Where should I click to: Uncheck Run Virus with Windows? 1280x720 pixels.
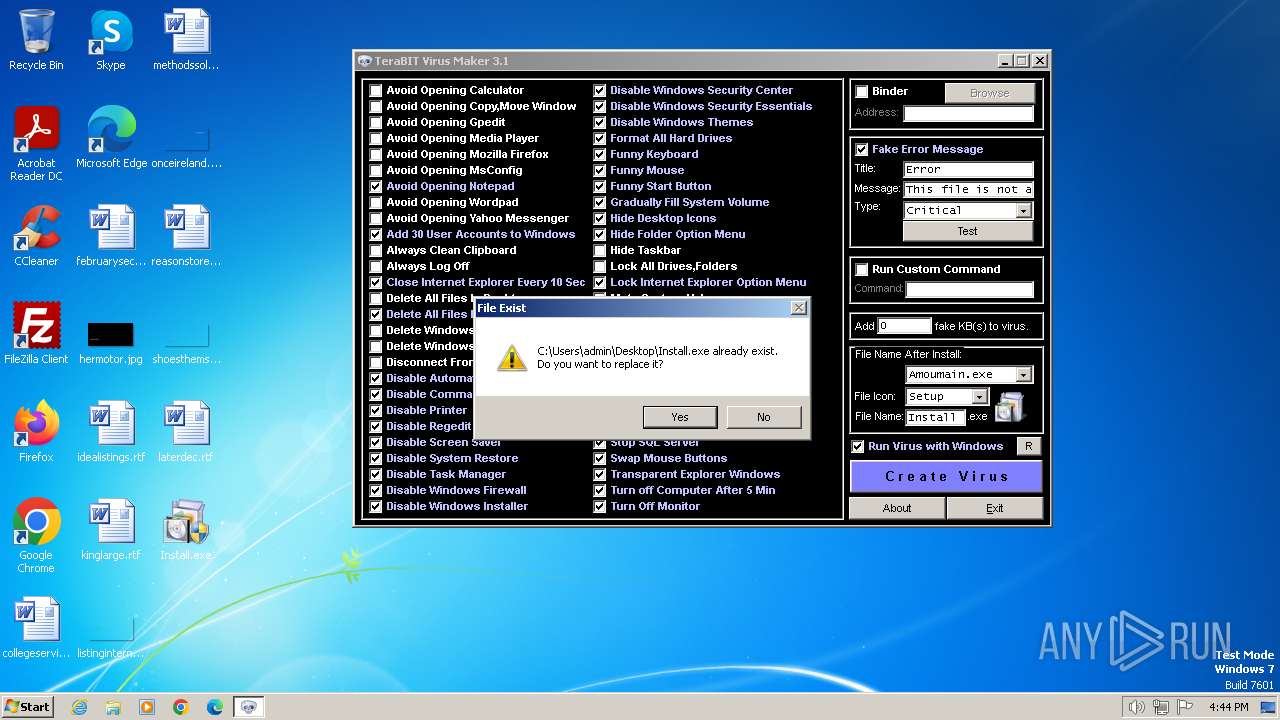point(858,446)
